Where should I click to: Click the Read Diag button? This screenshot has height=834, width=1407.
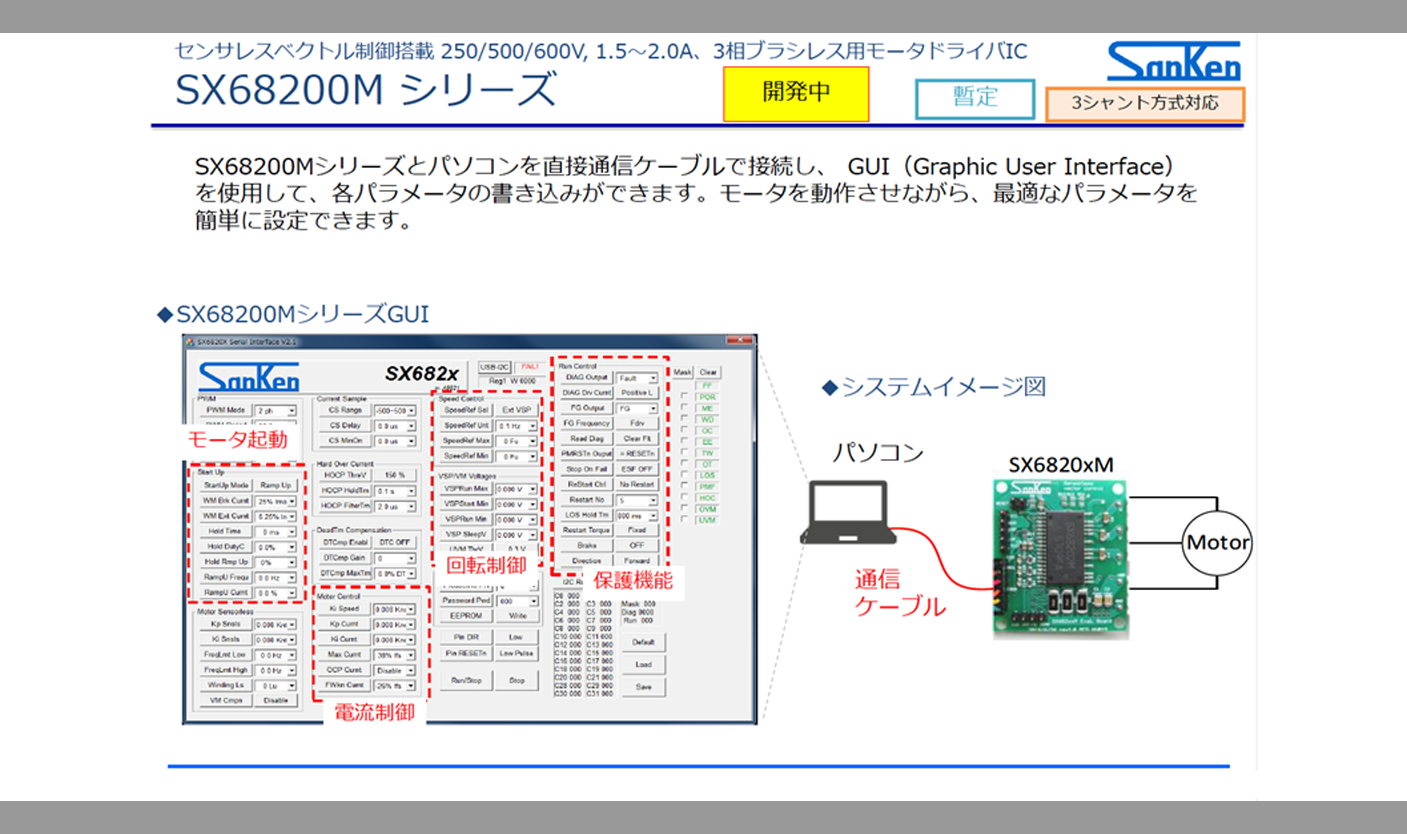tap(586, 438)
